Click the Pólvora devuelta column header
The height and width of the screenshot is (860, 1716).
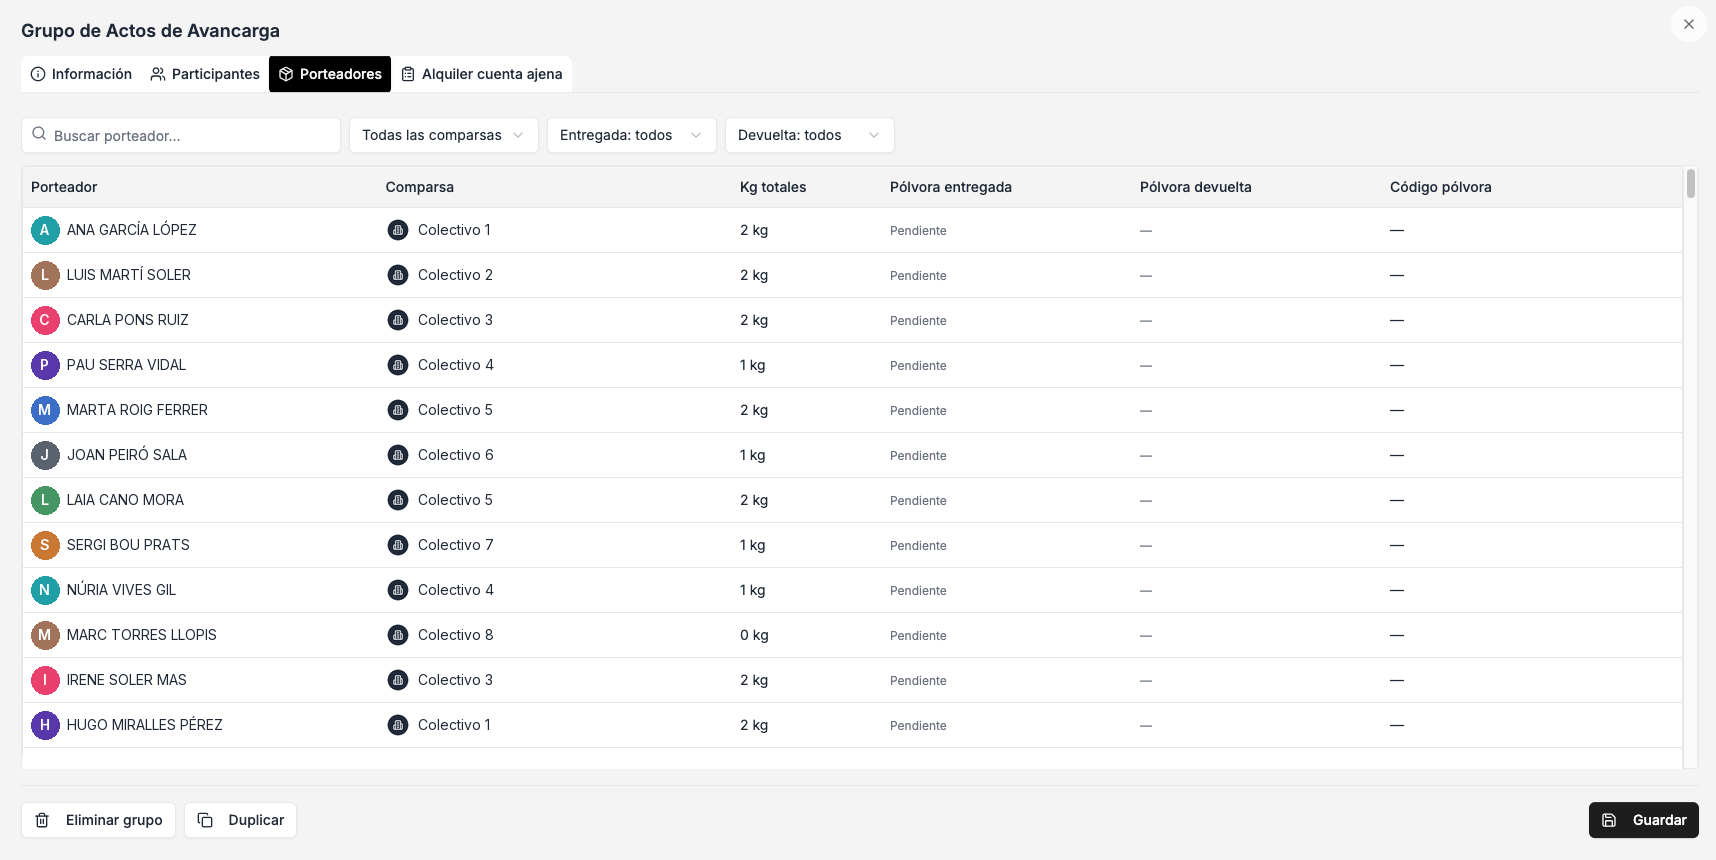tap(1196, 187)
